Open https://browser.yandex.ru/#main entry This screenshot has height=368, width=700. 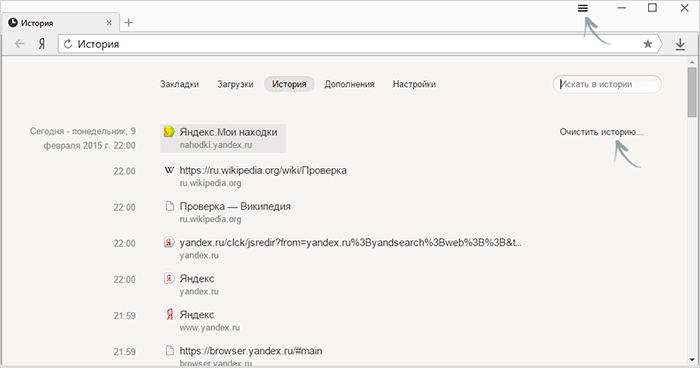pos(251,351)
